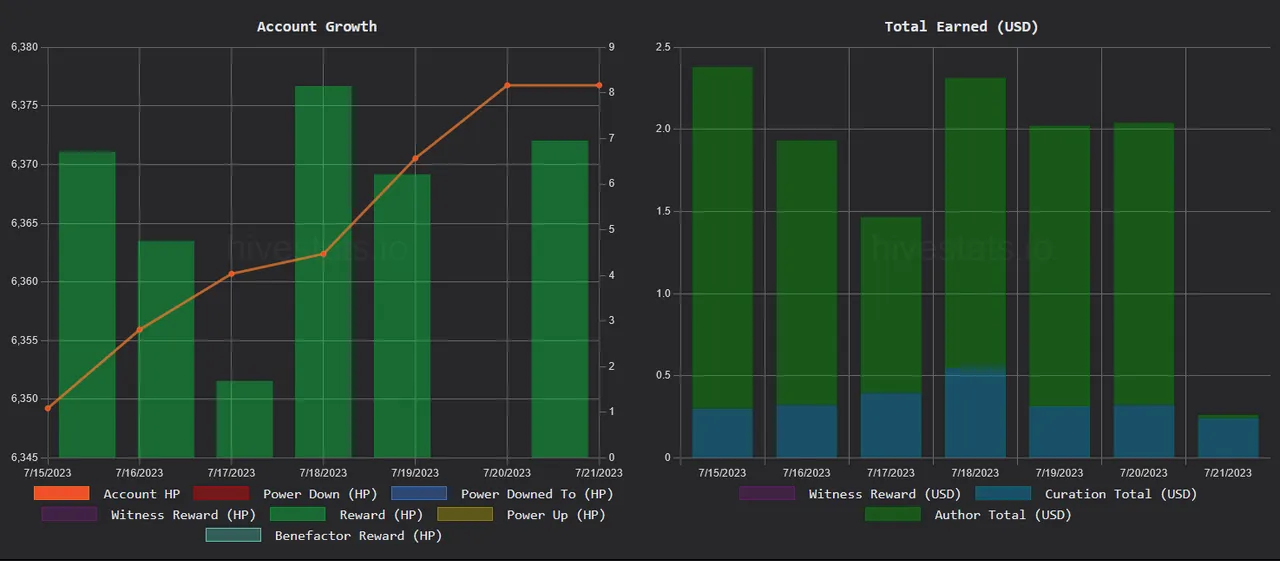The width and height of the screenshot is (1280, 561).
Task: Click the 7/17/2023 curation total bar segment
Action: [891, 425]
